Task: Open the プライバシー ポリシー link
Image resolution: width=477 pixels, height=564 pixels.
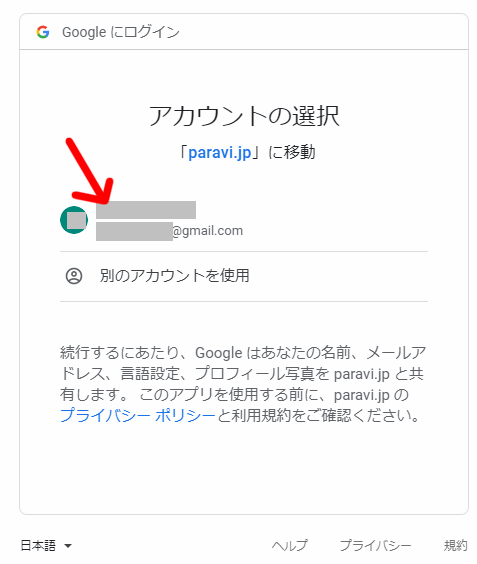Action: coord(137,415)
